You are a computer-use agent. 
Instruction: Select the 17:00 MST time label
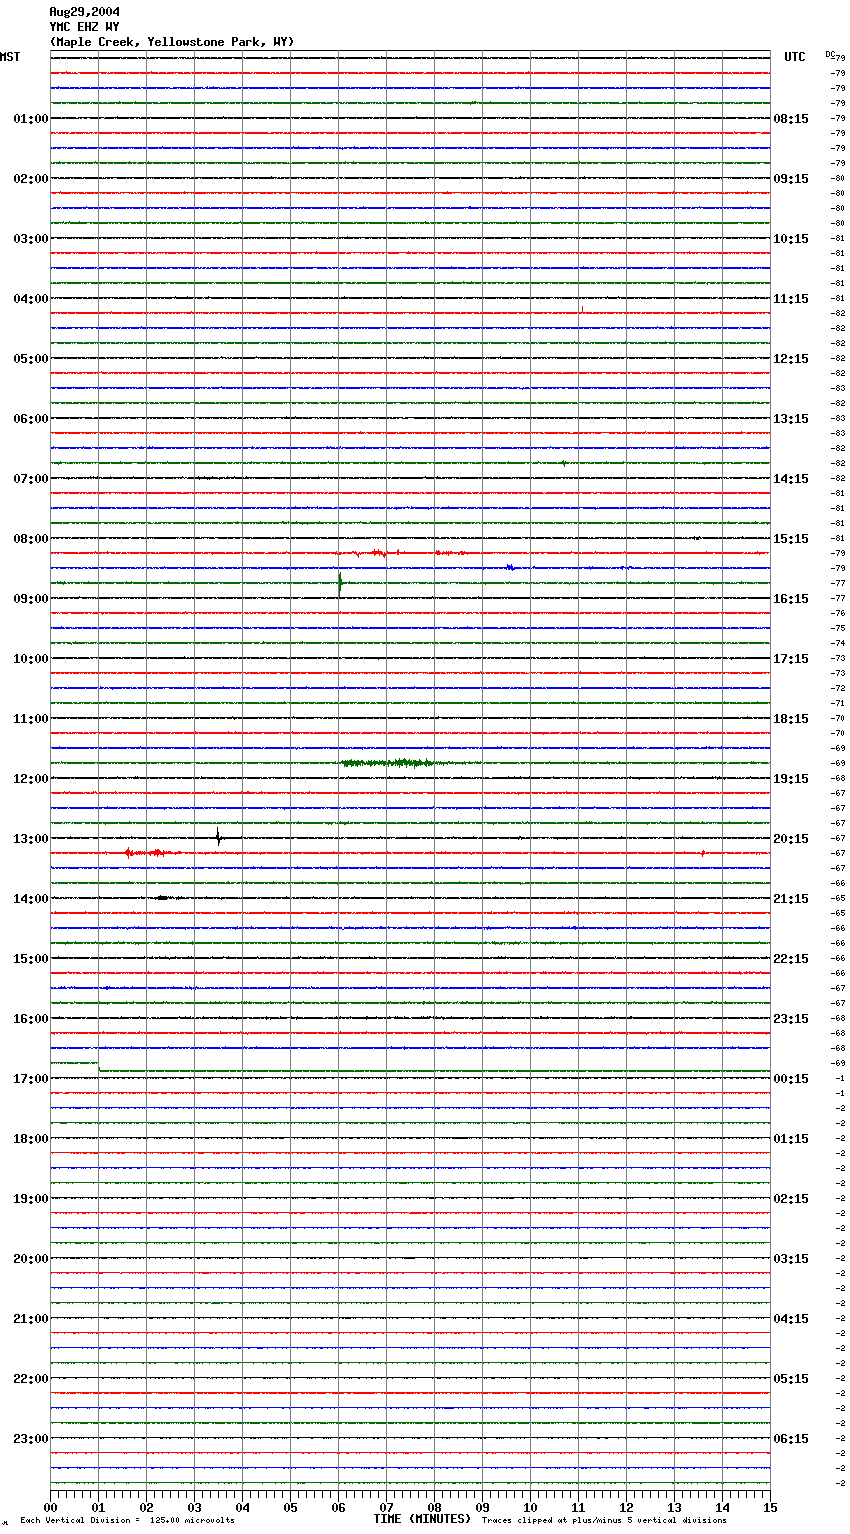[x=31, y=1079]
